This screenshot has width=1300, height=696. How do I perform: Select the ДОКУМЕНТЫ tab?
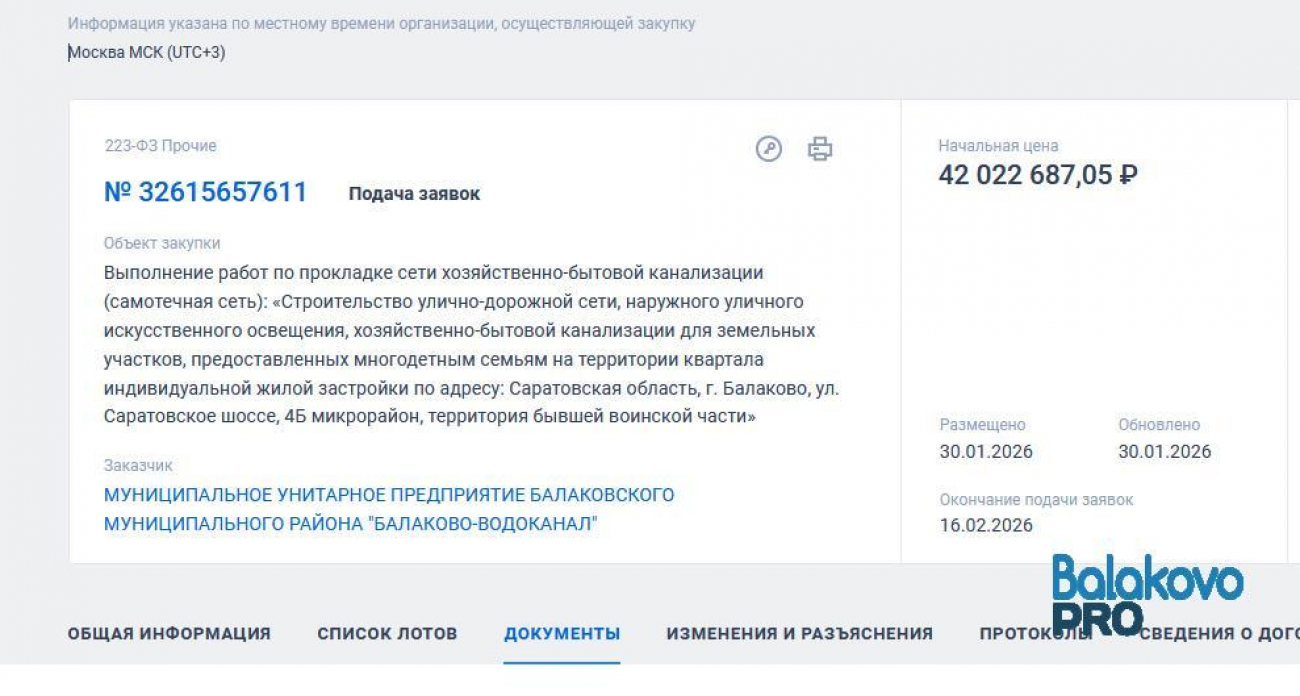(x=562, y=633)
